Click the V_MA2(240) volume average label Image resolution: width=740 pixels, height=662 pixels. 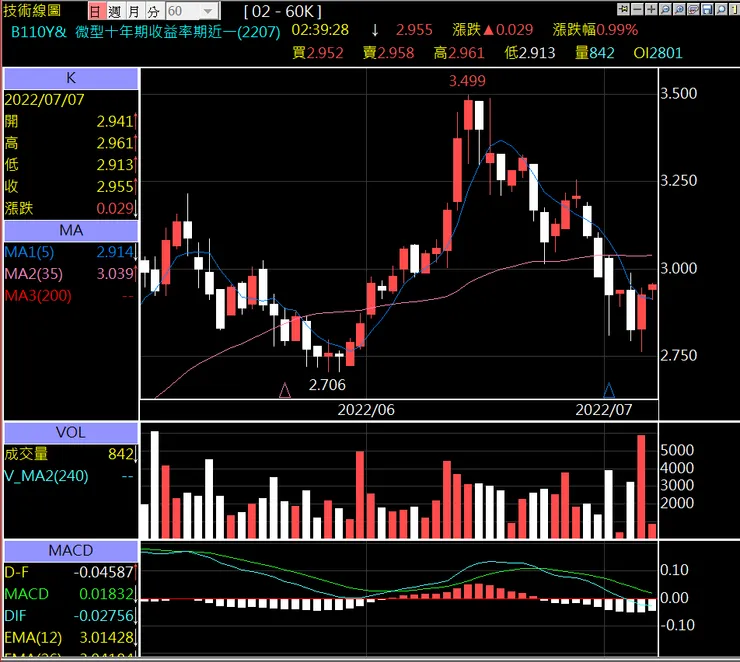(x=46, y=476)
